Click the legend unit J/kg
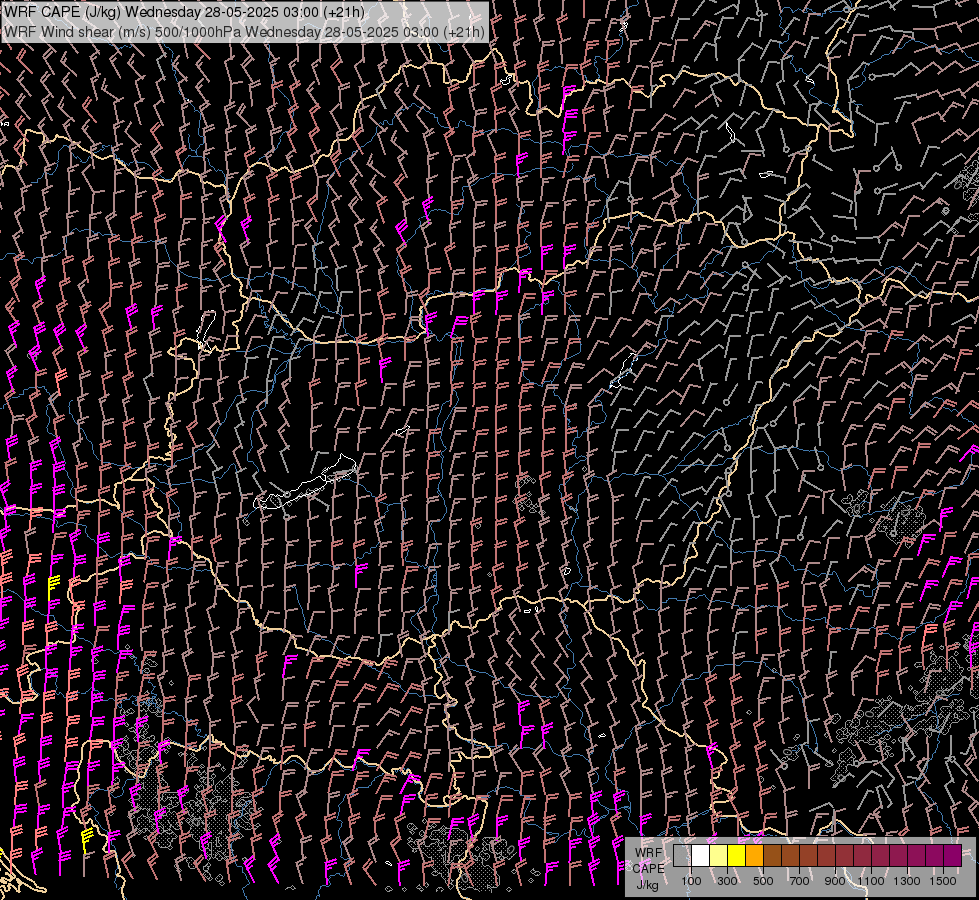 coord(647,886)
